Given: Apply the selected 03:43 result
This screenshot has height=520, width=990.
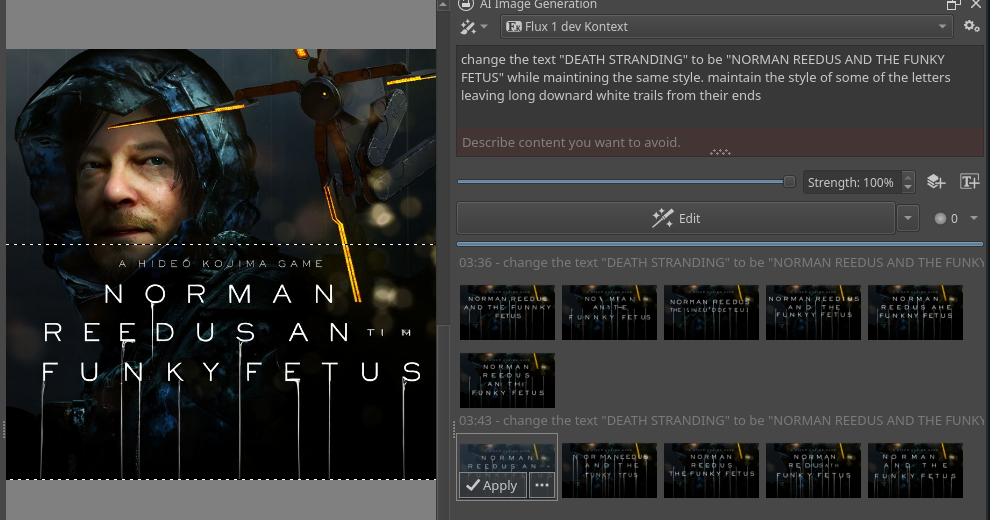Looking at the screenshot, I should coord(492,485).
